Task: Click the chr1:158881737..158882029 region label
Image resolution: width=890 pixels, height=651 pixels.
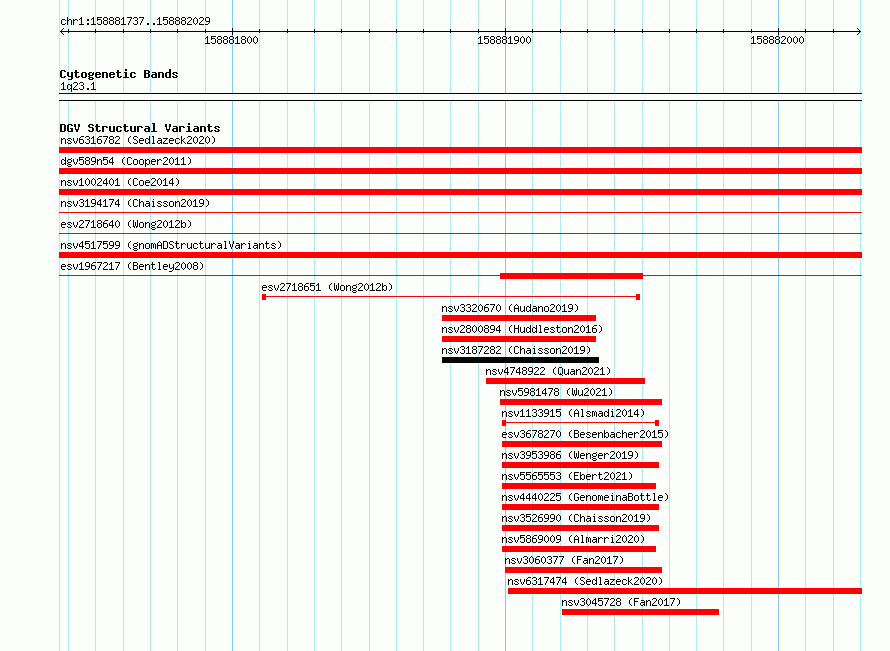Action: [x=135, y=21]
